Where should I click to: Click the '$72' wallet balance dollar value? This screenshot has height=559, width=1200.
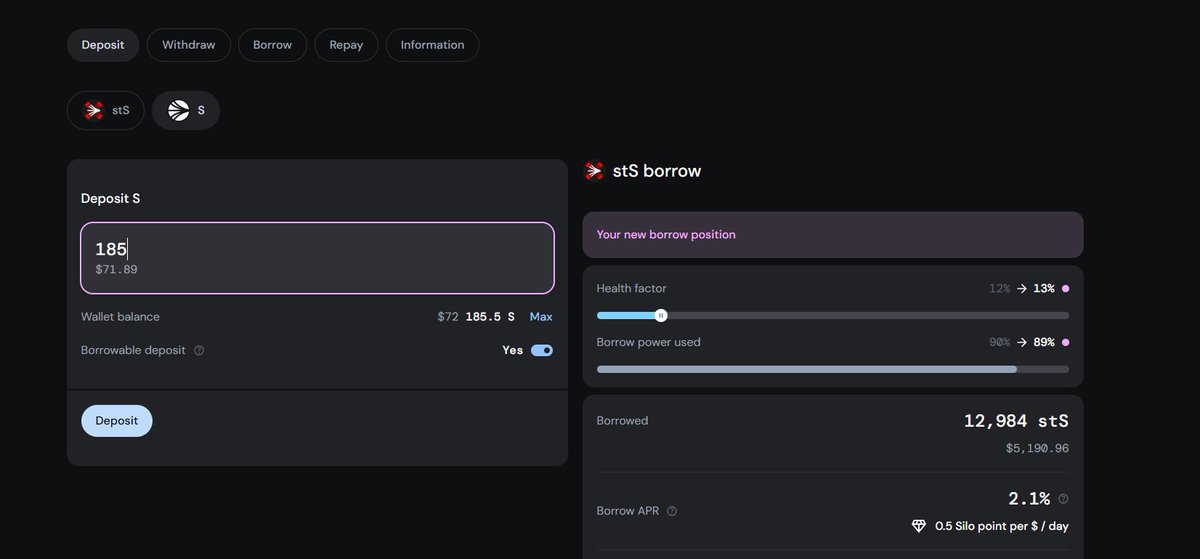tap(448, 317)
